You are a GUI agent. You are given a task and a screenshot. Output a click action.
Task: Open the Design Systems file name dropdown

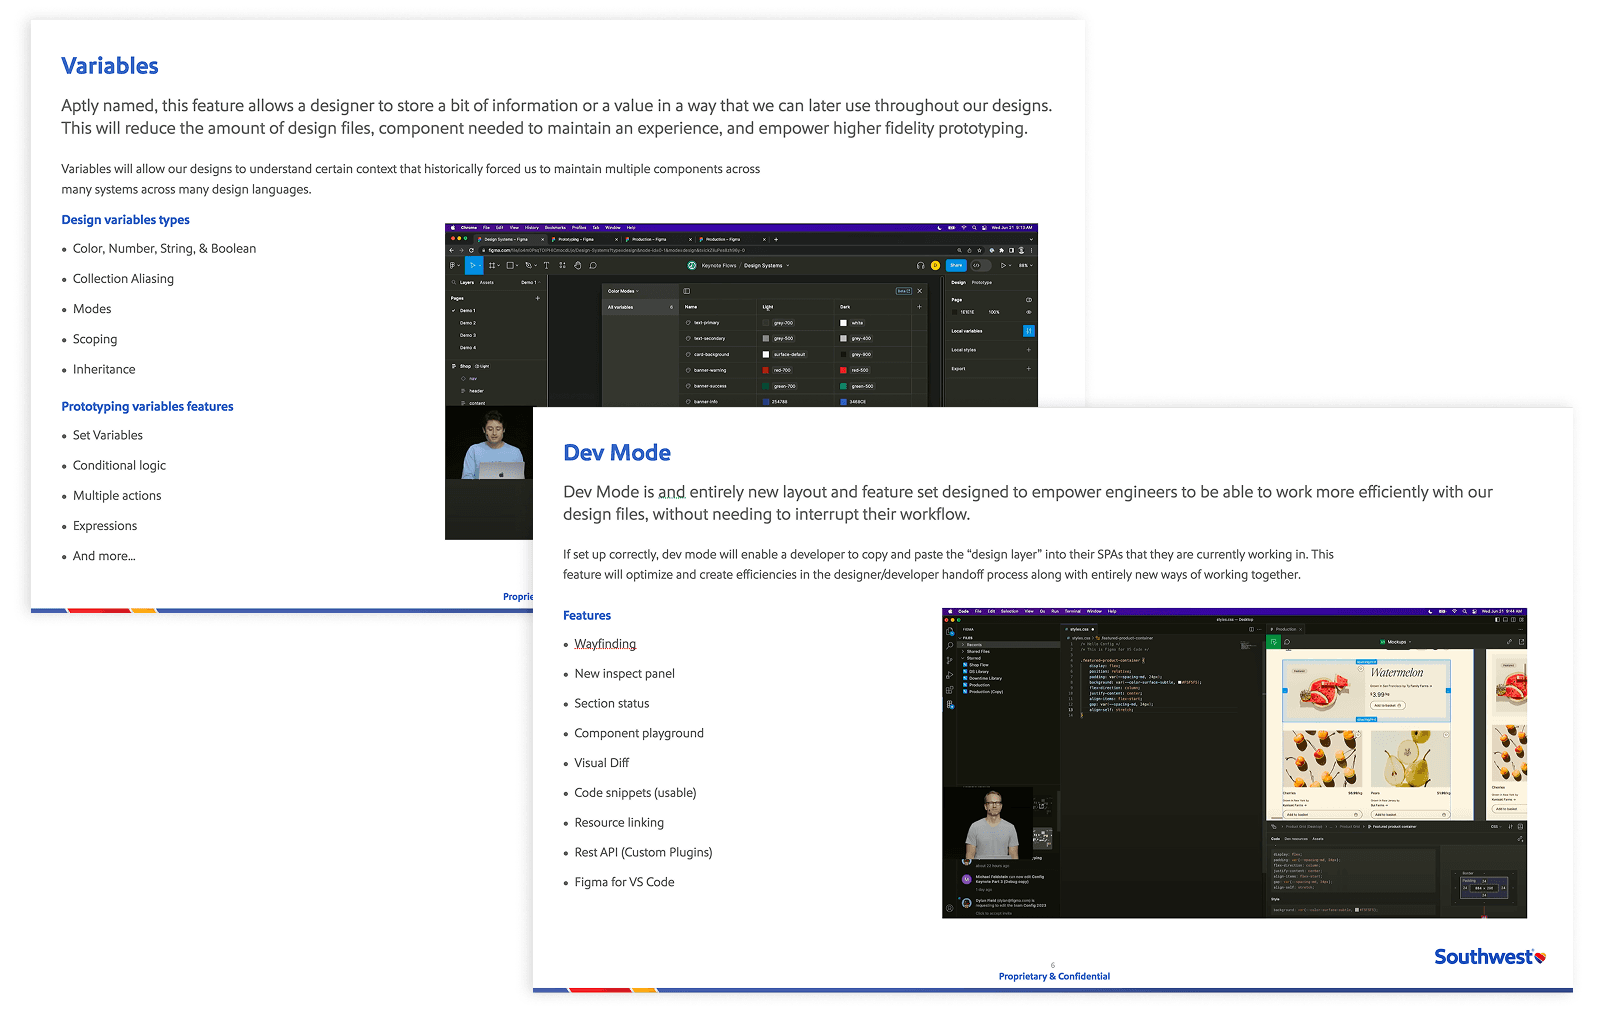(767, 266)
